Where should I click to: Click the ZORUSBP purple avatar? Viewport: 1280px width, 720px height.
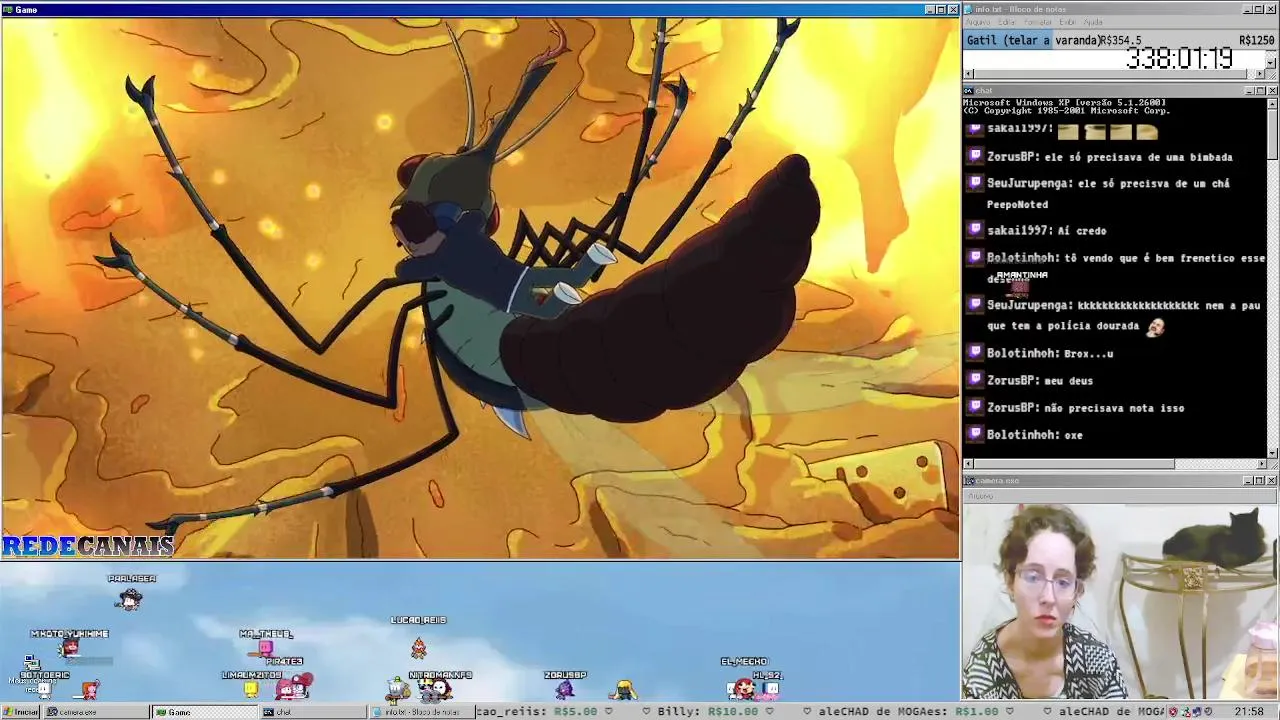point(564,688)
